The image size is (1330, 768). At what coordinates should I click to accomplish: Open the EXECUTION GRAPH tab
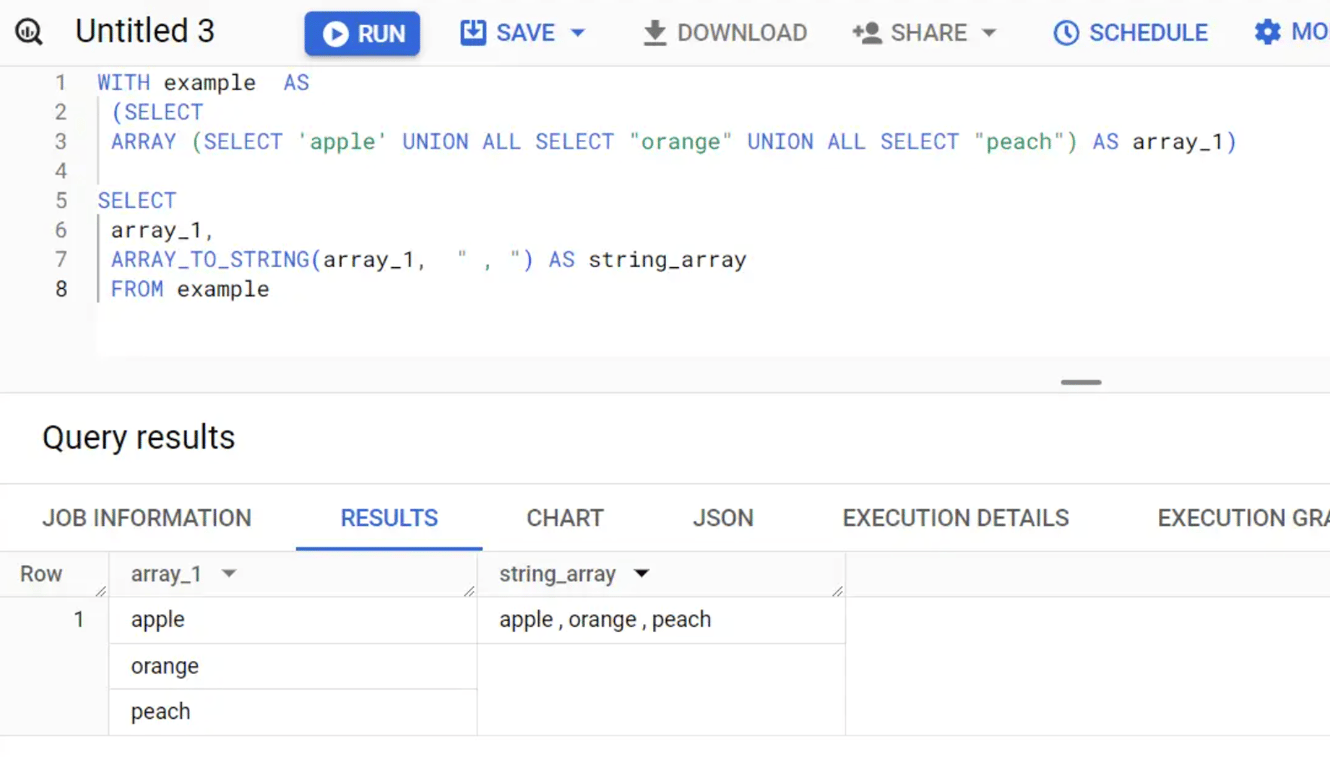tap(1243, 518)
